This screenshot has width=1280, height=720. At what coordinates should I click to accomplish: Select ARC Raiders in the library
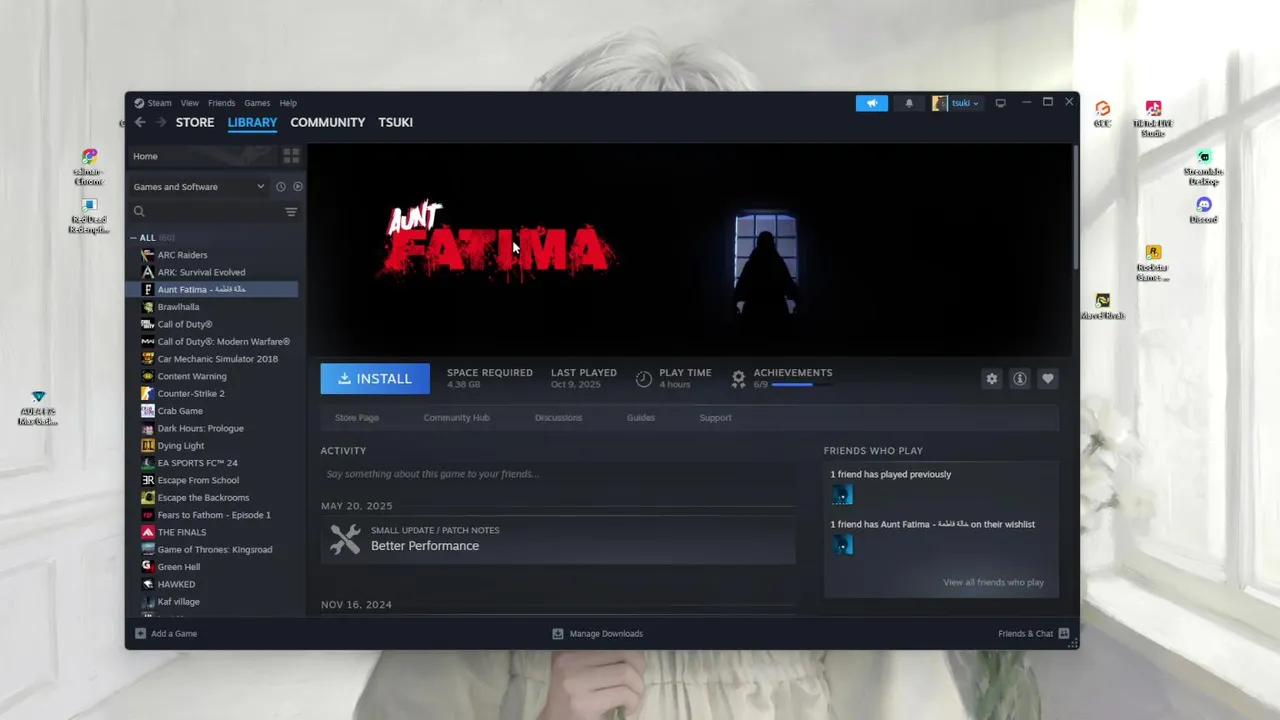[x=182, y=255]
